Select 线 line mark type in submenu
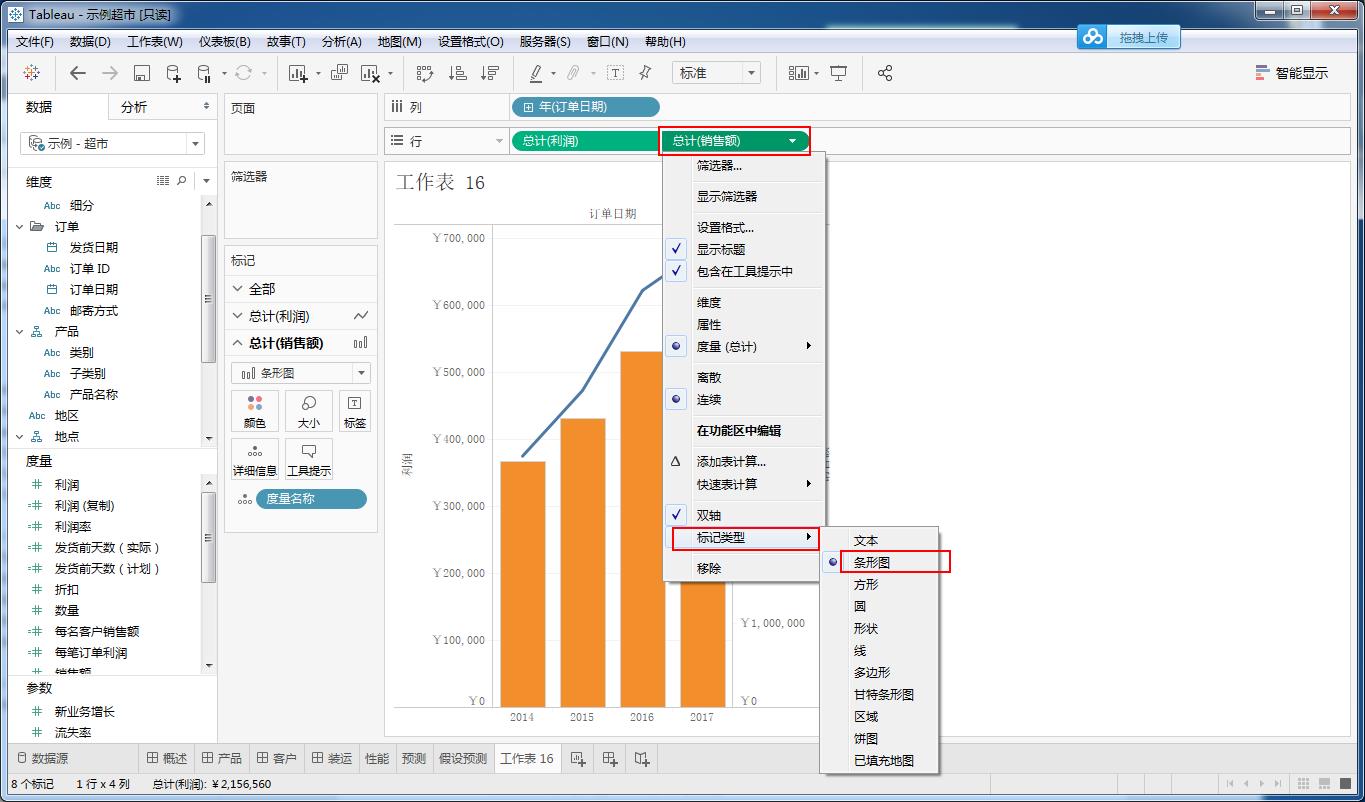The height and width of the screenshot is (802, 1365). [x=880, y=651]
